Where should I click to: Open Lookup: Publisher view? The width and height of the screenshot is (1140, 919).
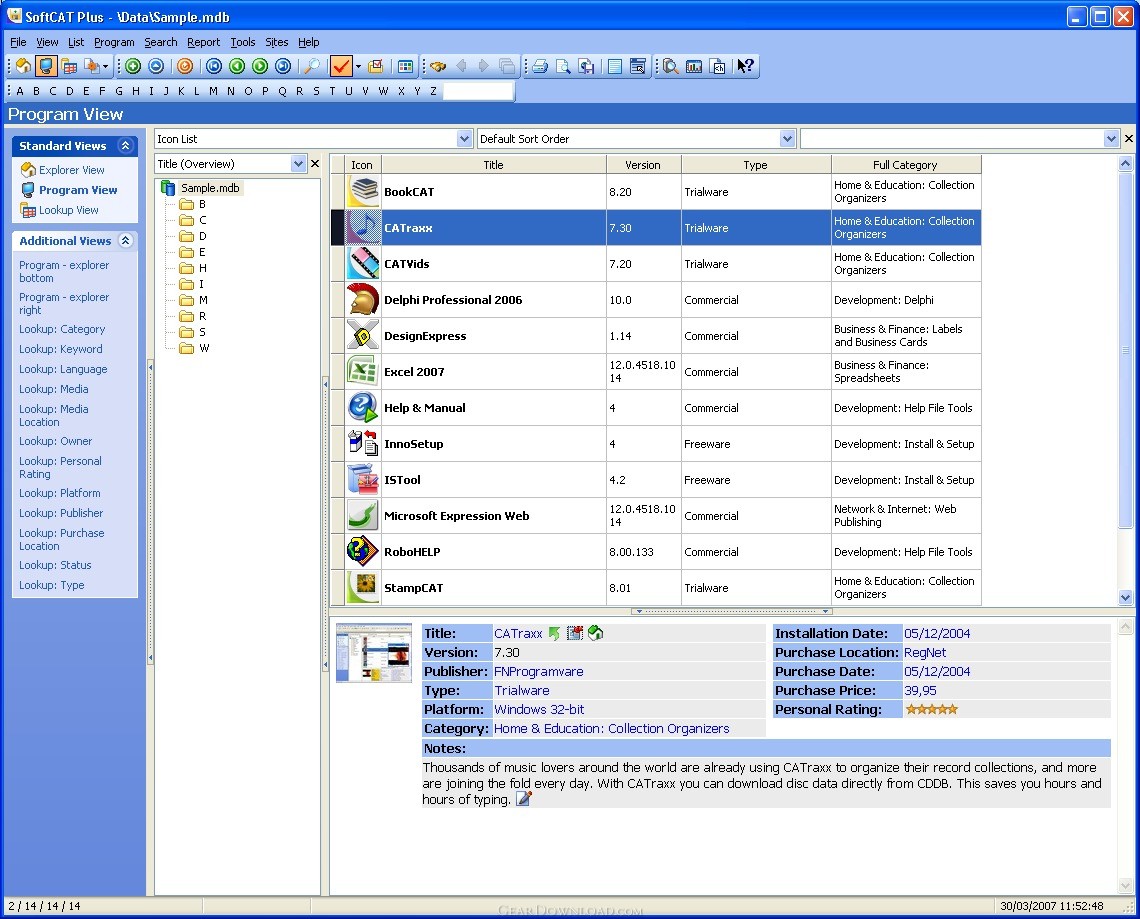point(61,513)
